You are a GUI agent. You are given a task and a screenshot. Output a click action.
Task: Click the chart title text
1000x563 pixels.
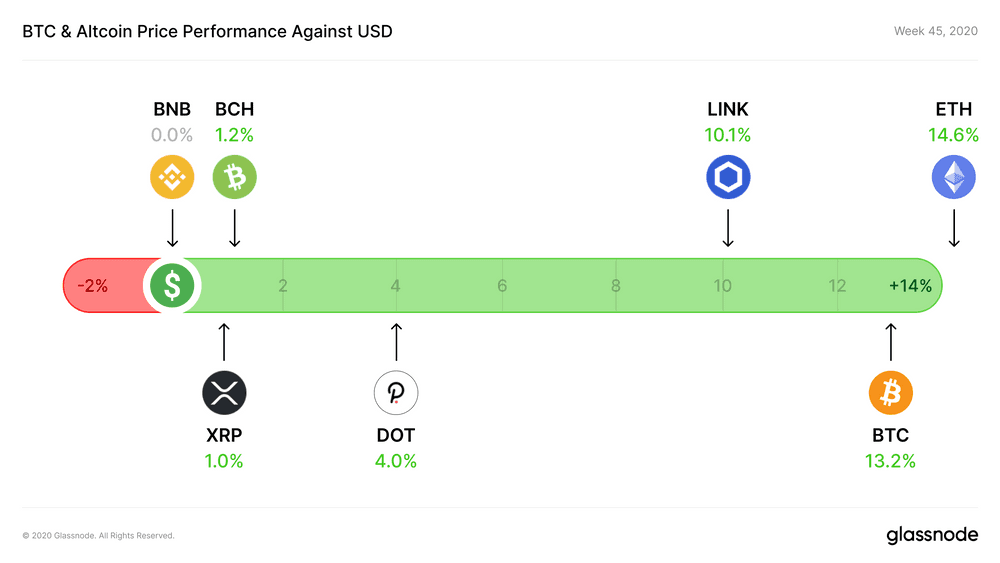click(207, 31)
